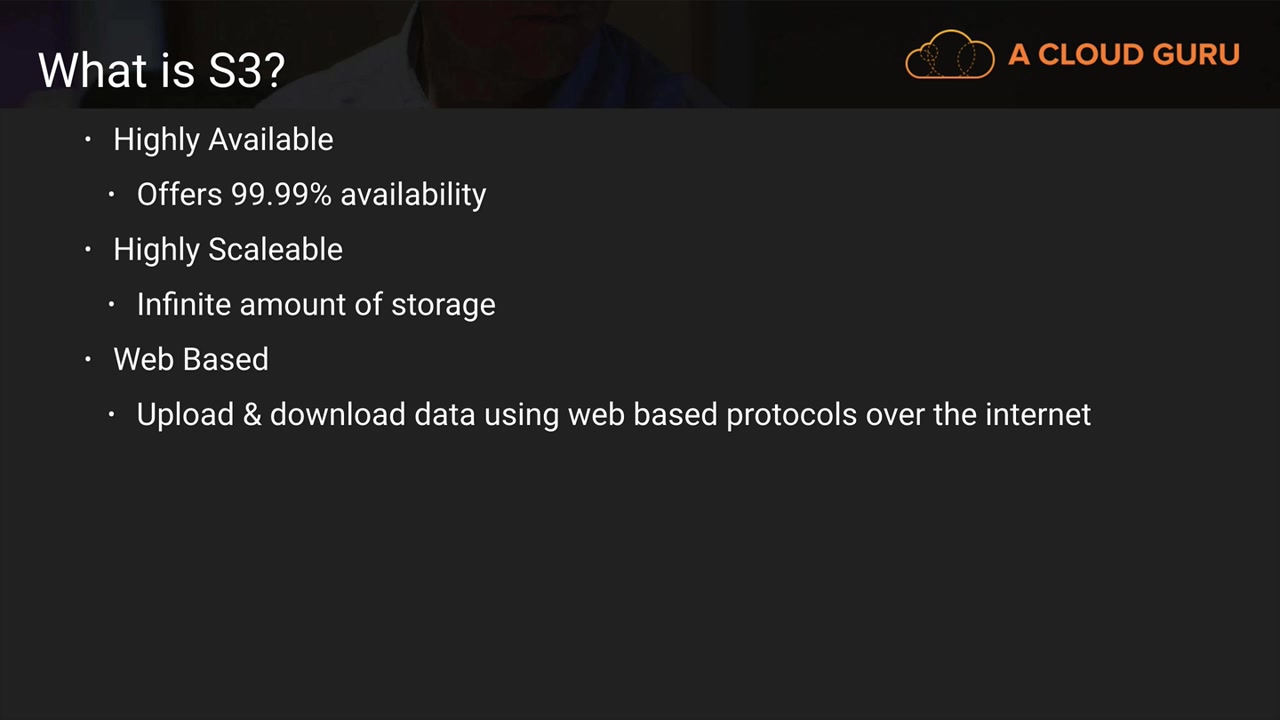Click the bullet dot before "Web Based"
Screen dimensions: 1280x720
(x=88, y=359)
